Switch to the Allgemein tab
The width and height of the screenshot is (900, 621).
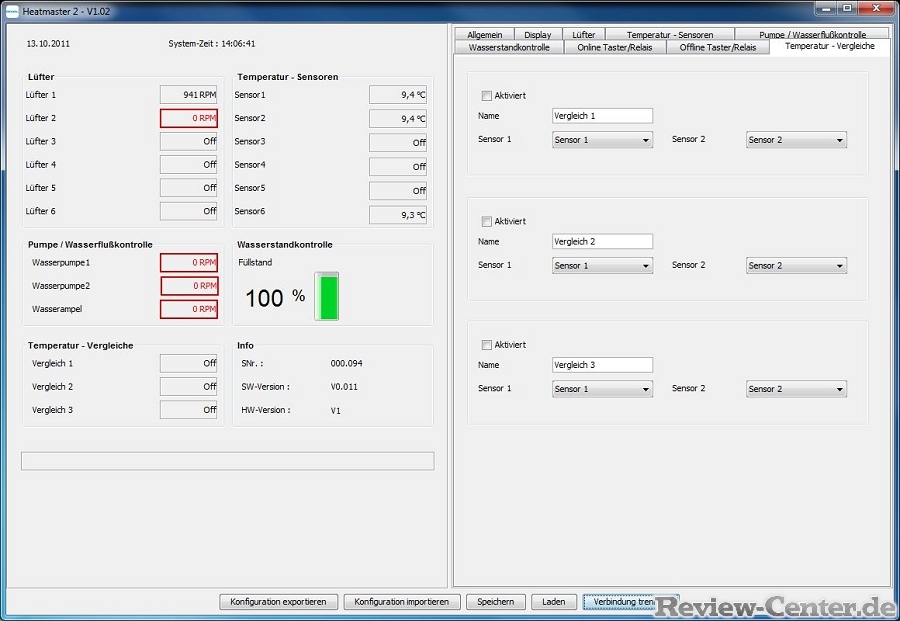484,34
